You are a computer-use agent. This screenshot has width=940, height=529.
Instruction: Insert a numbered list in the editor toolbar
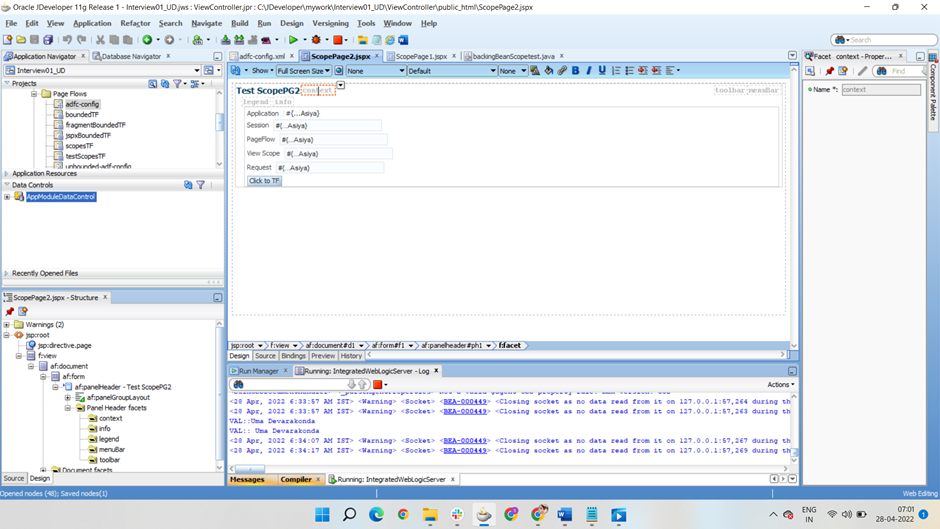coord(616,70)
